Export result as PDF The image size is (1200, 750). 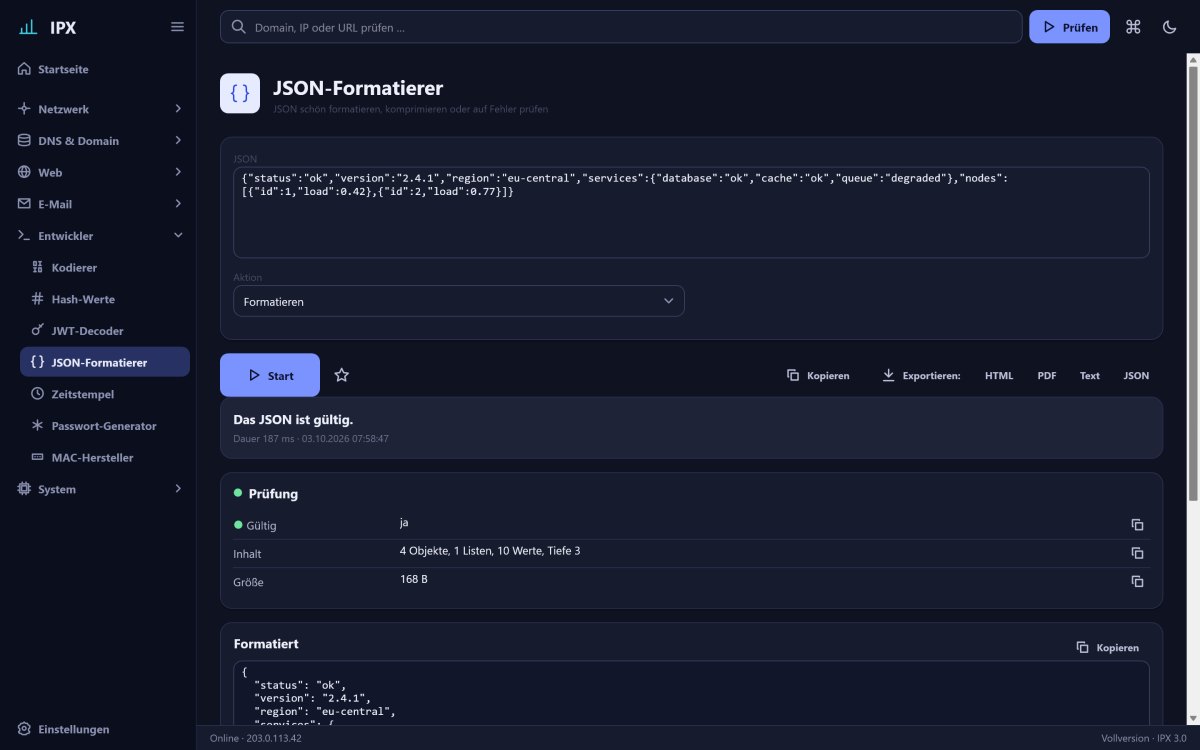coord(1047,376)
